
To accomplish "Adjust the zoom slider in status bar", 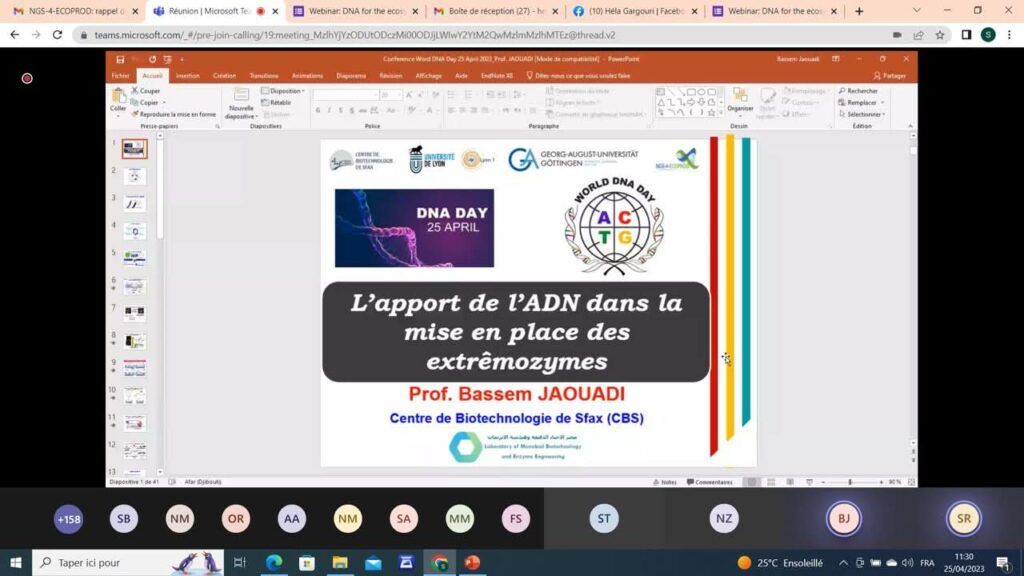I will point(849,482).
